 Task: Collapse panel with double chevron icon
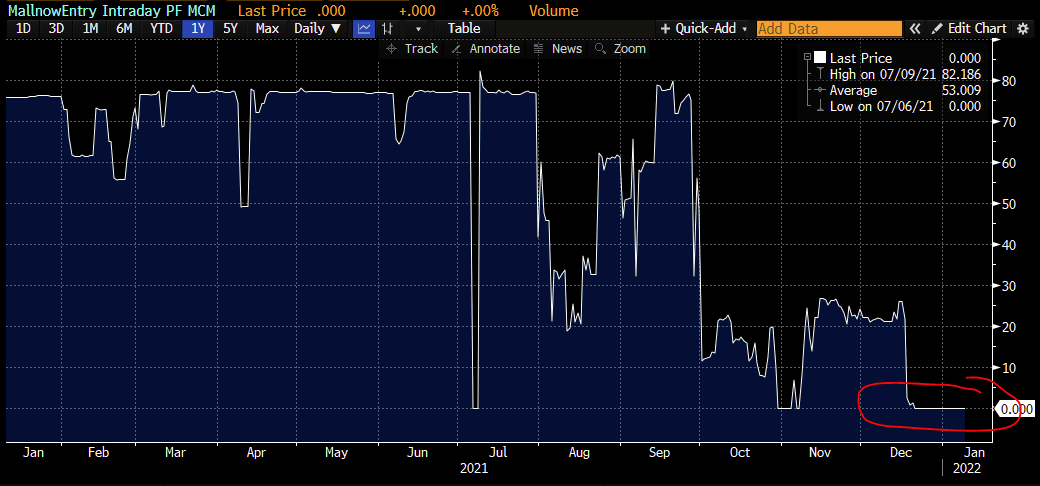[x=915, y=29]
